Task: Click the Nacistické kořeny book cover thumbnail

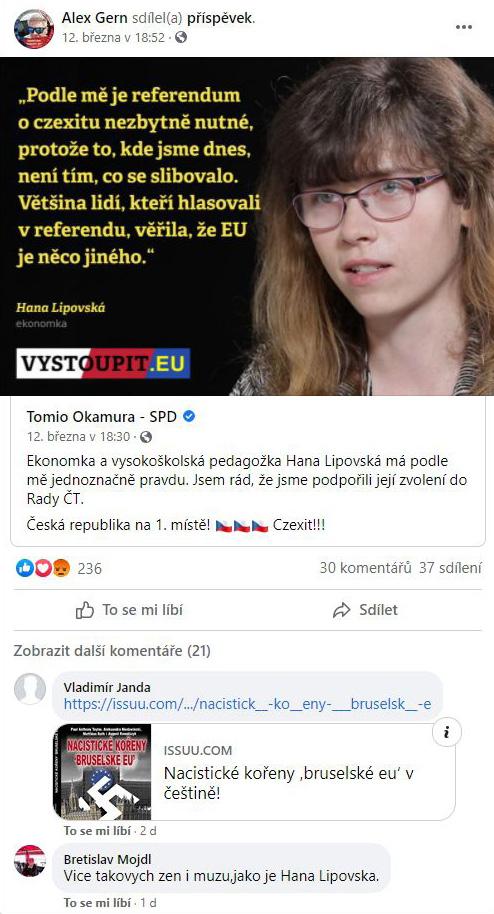Action: pos(101,772)
